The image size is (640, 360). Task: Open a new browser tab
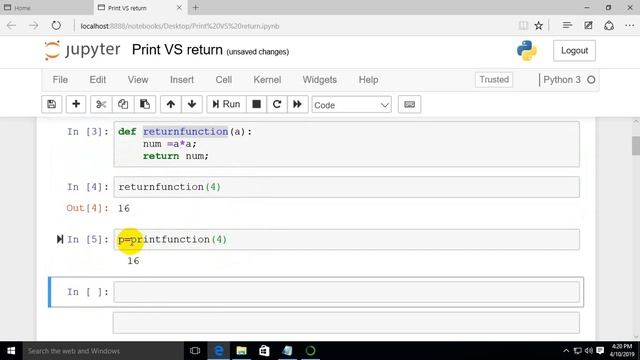pos(196,8)
